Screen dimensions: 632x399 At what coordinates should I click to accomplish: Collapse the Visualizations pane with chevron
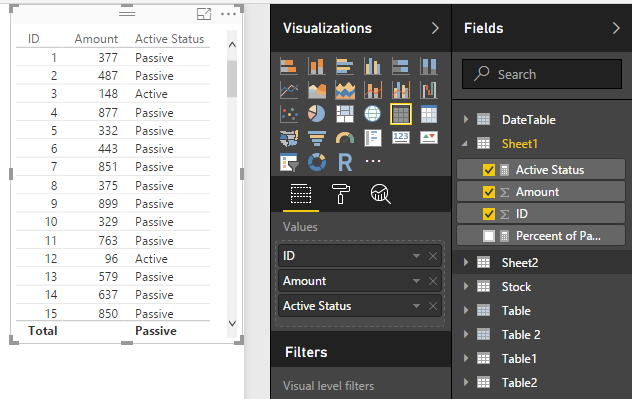(435, 28)
